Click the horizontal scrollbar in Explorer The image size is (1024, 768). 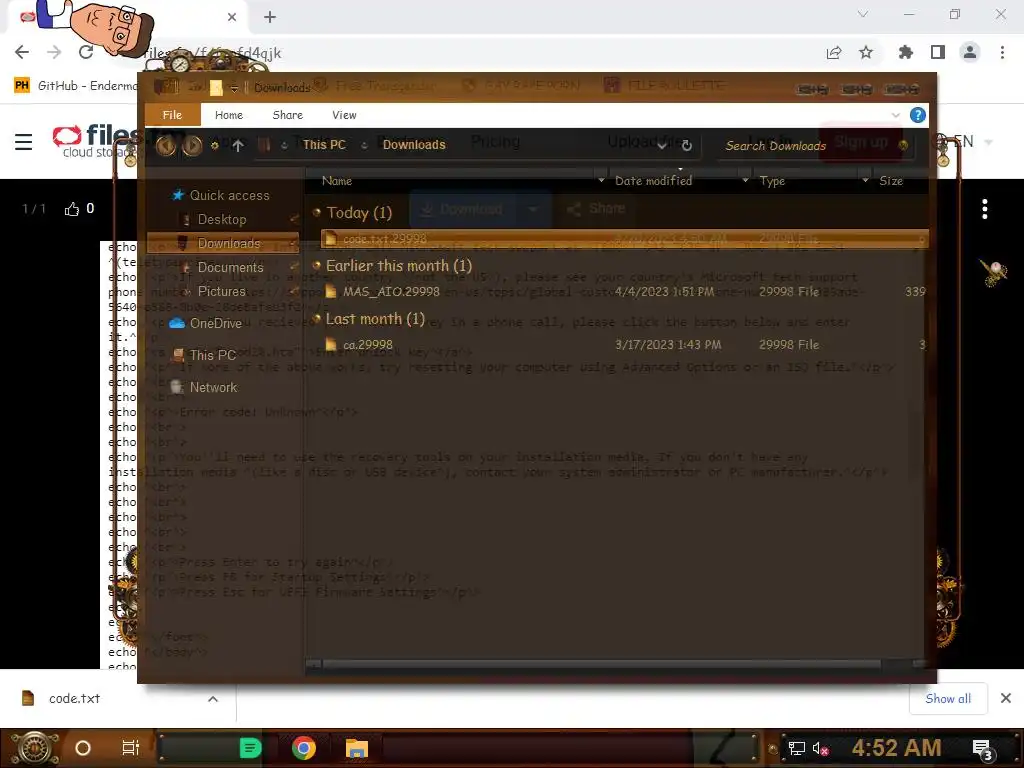pyautogui.click(x=601, y=664)
